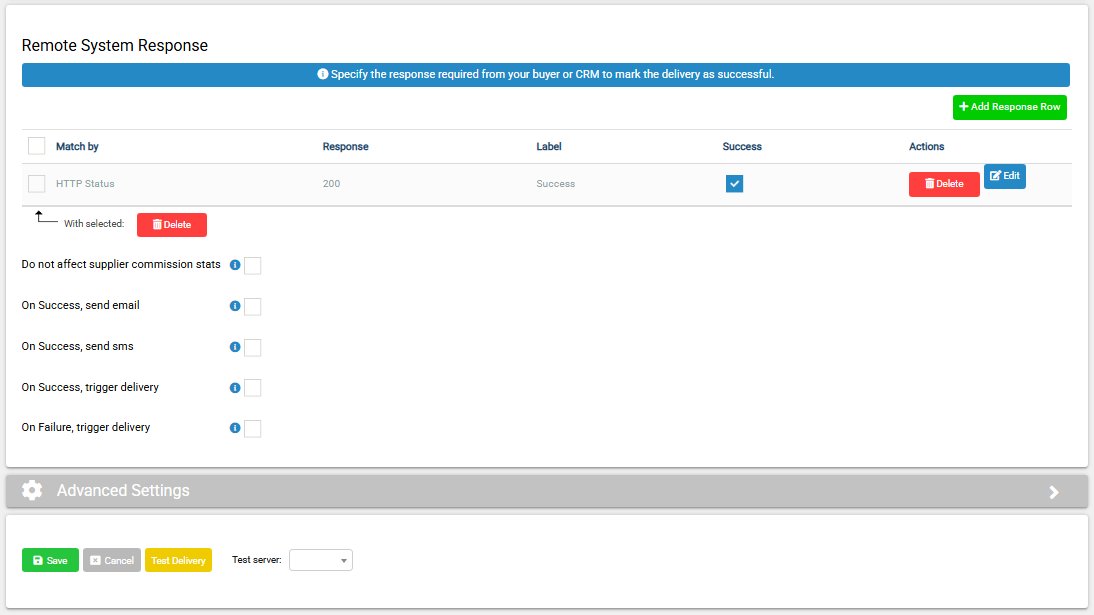Delete selected rows with With selected button

tap(172, 225)
